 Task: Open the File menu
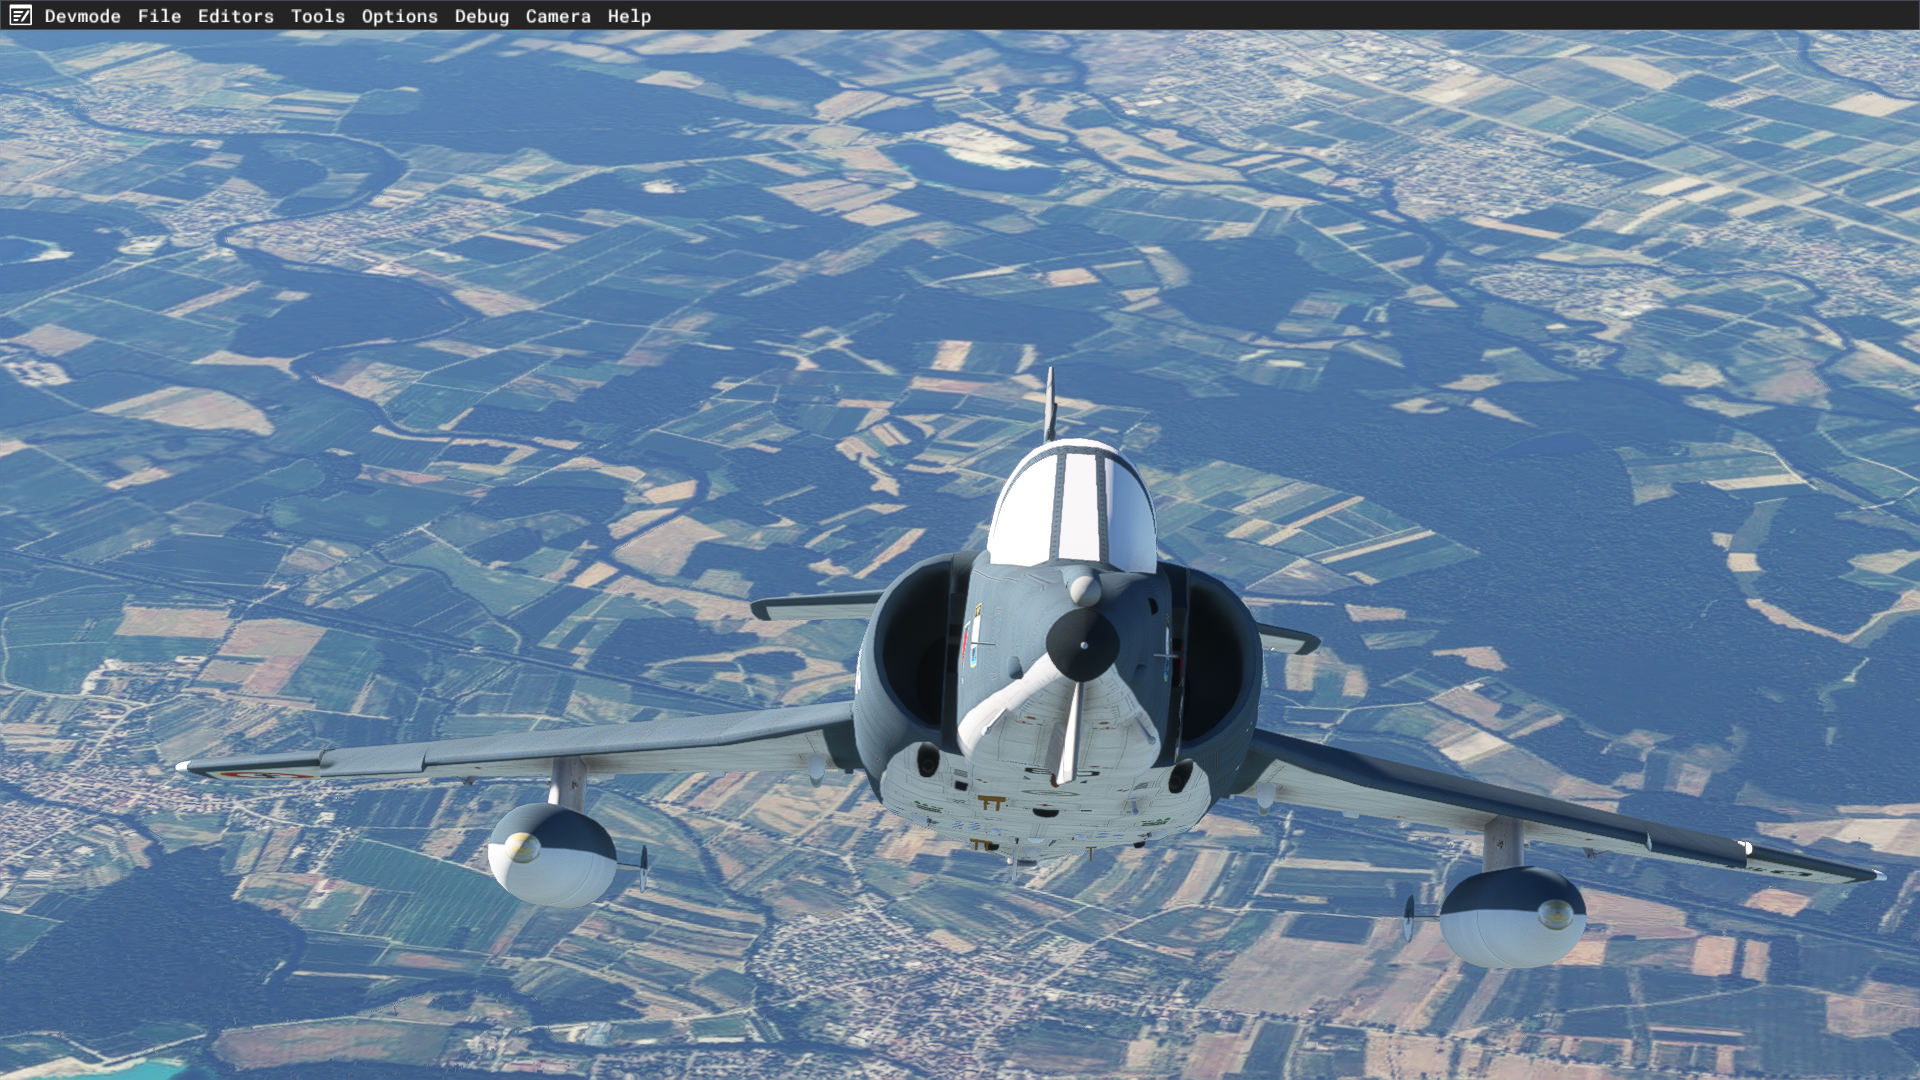pyautogui.click(x=159, y=16)
